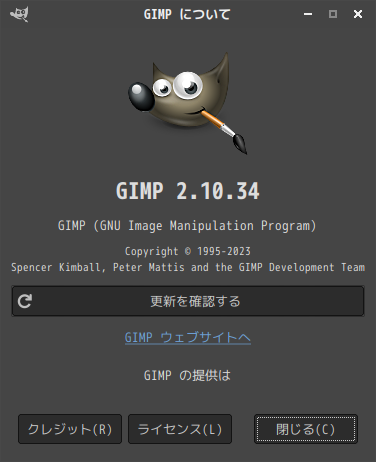
Task: Show the license with ライセンス(L) button
Action: 180,429
